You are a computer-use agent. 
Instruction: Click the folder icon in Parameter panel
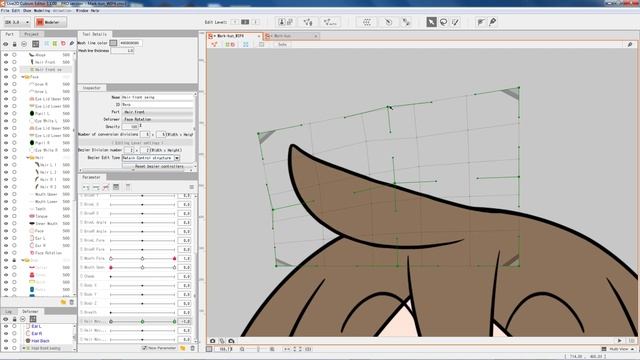tap(183, 348)
